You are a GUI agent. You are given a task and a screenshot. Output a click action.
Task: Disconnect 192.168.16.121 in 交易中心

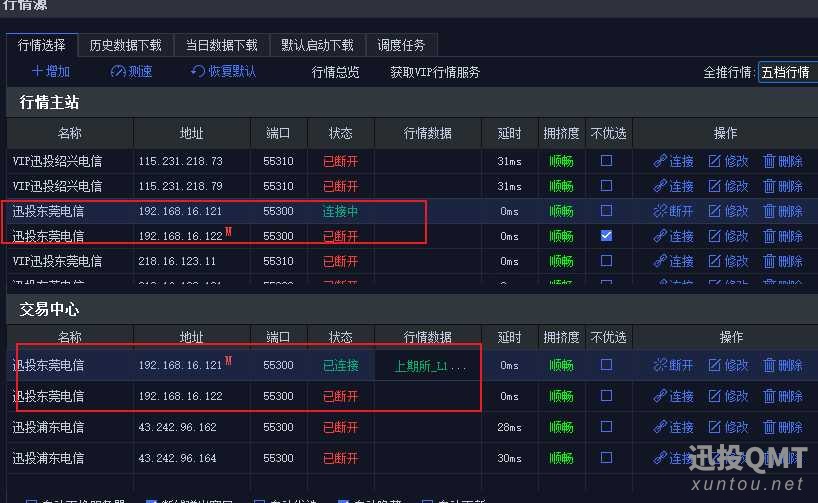click(x=673, y=365)
